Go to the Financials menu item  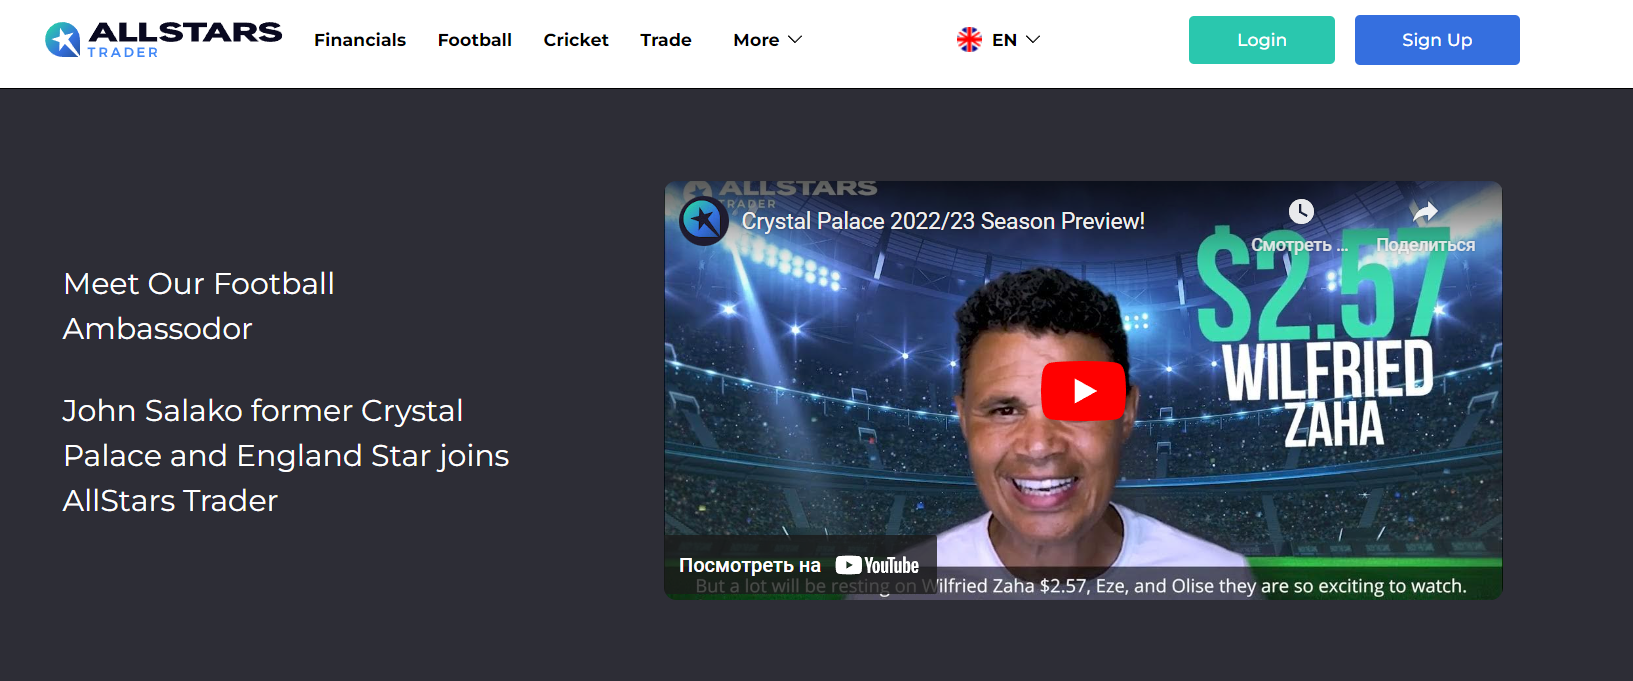click(360, 40)
